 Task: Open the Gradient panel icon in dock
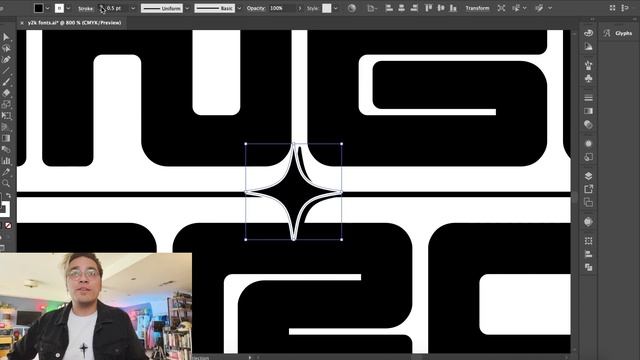pyautogui.click(x=588, y=111)
